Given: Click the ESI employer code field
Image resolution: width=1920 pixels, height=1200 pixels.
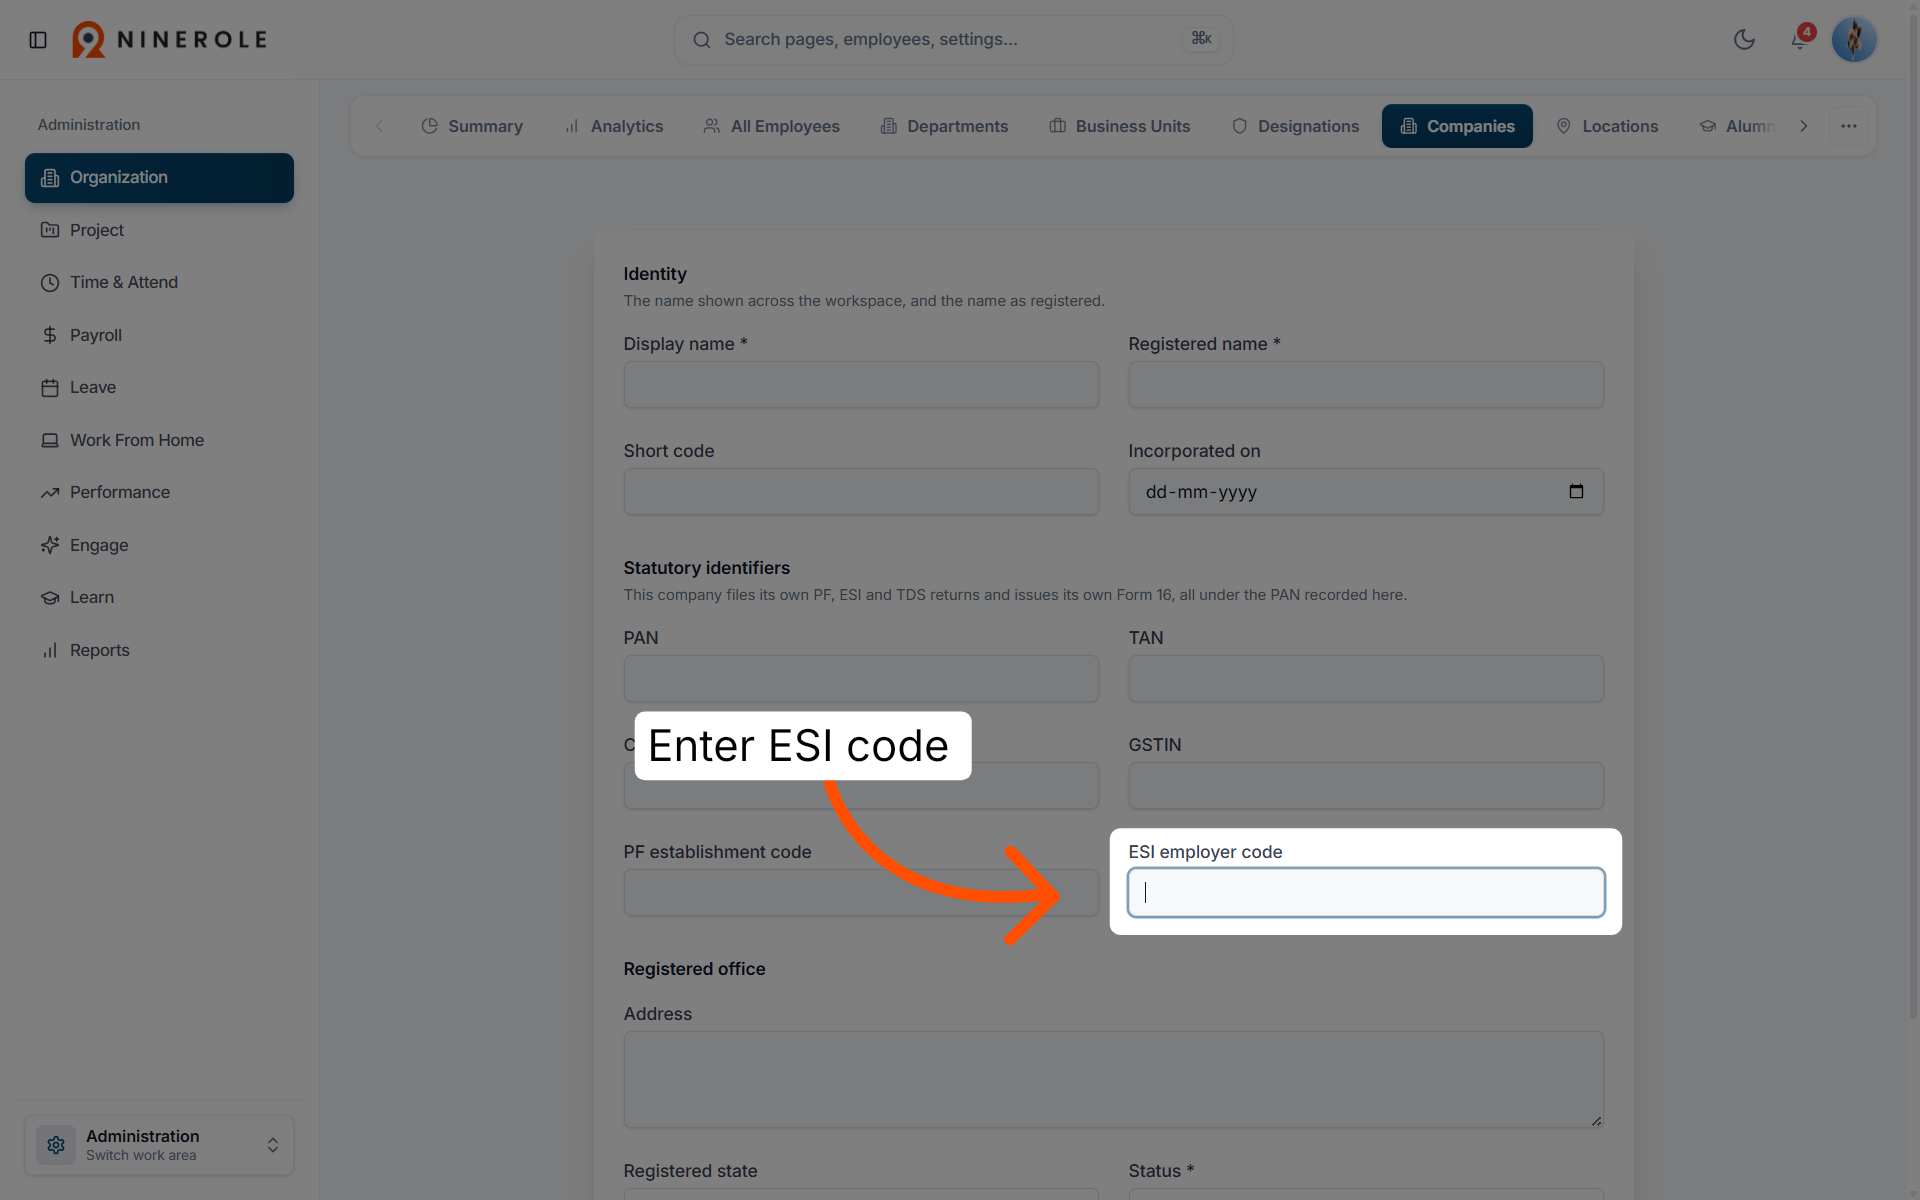Looking at the screenshot, I should (1366, 893).
